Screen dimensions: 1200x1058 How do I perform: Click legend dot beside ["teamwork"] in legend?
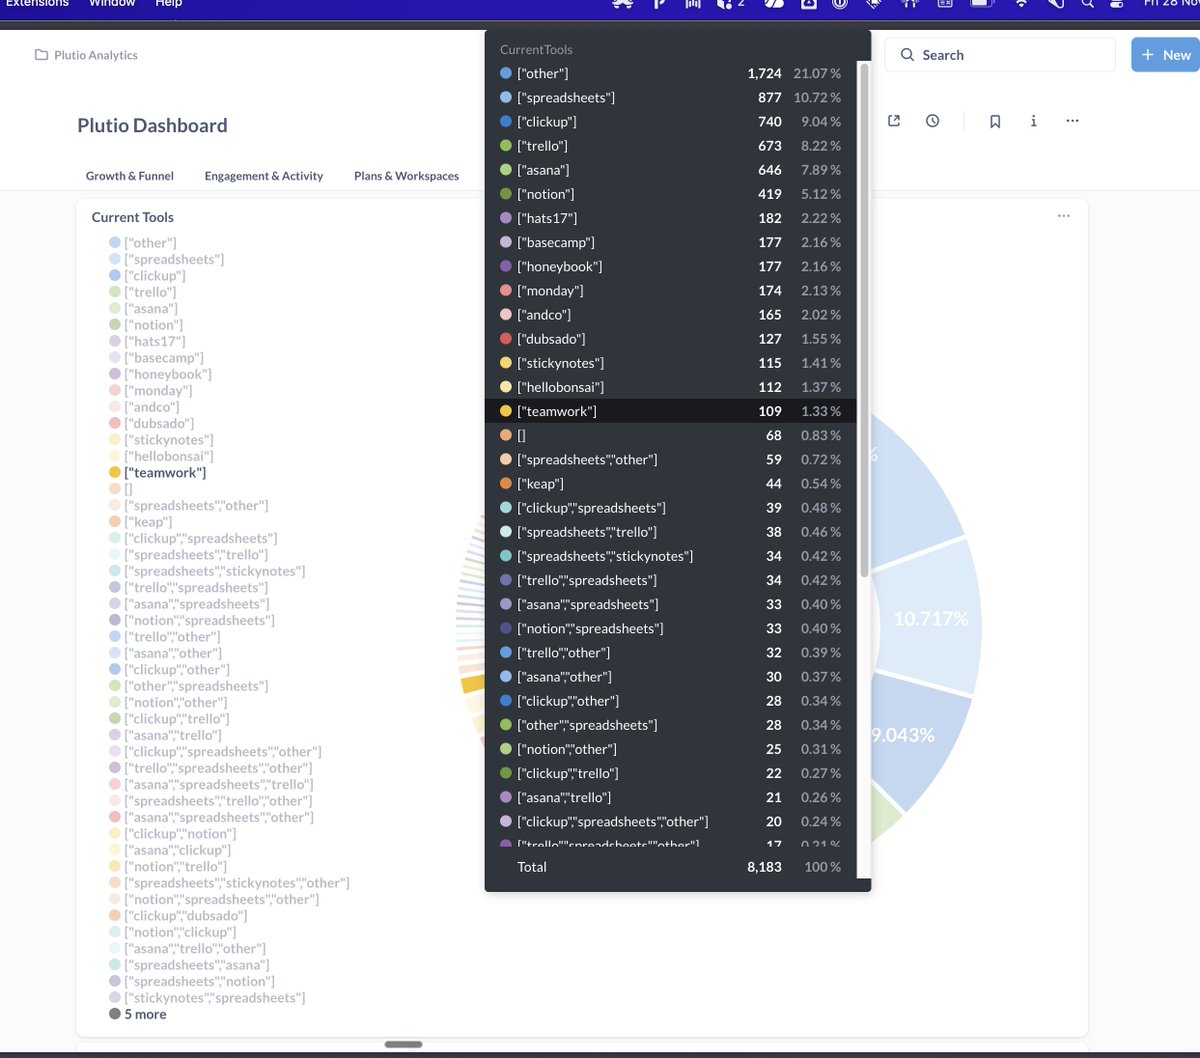point(115,473)
